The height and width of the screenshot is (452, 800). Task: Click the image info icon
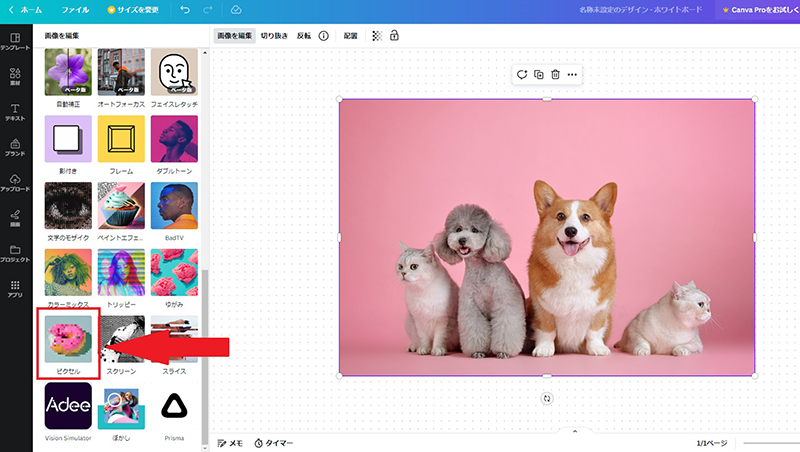pos(323,36)
